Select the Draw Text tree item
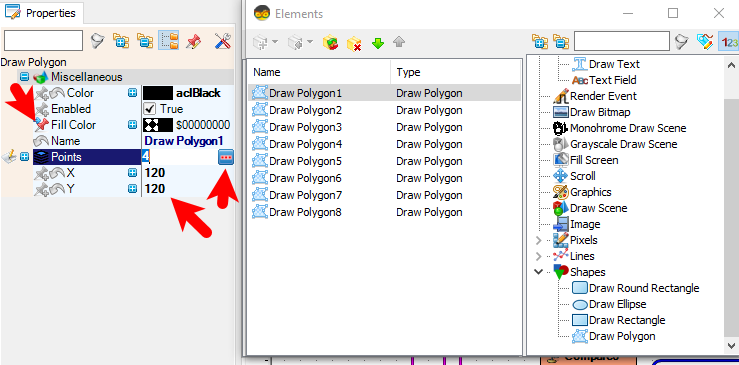This screenshot has width=739, height=365. point(614,64)
